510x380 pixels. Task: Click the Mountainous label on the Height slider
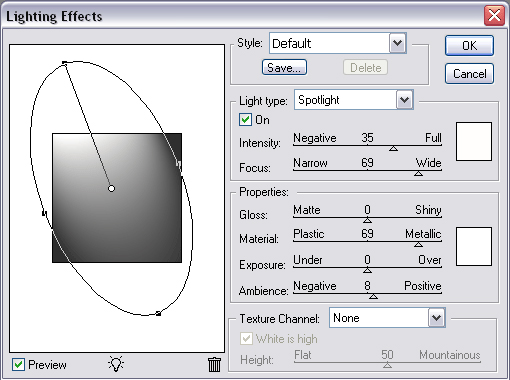(450, 355)
